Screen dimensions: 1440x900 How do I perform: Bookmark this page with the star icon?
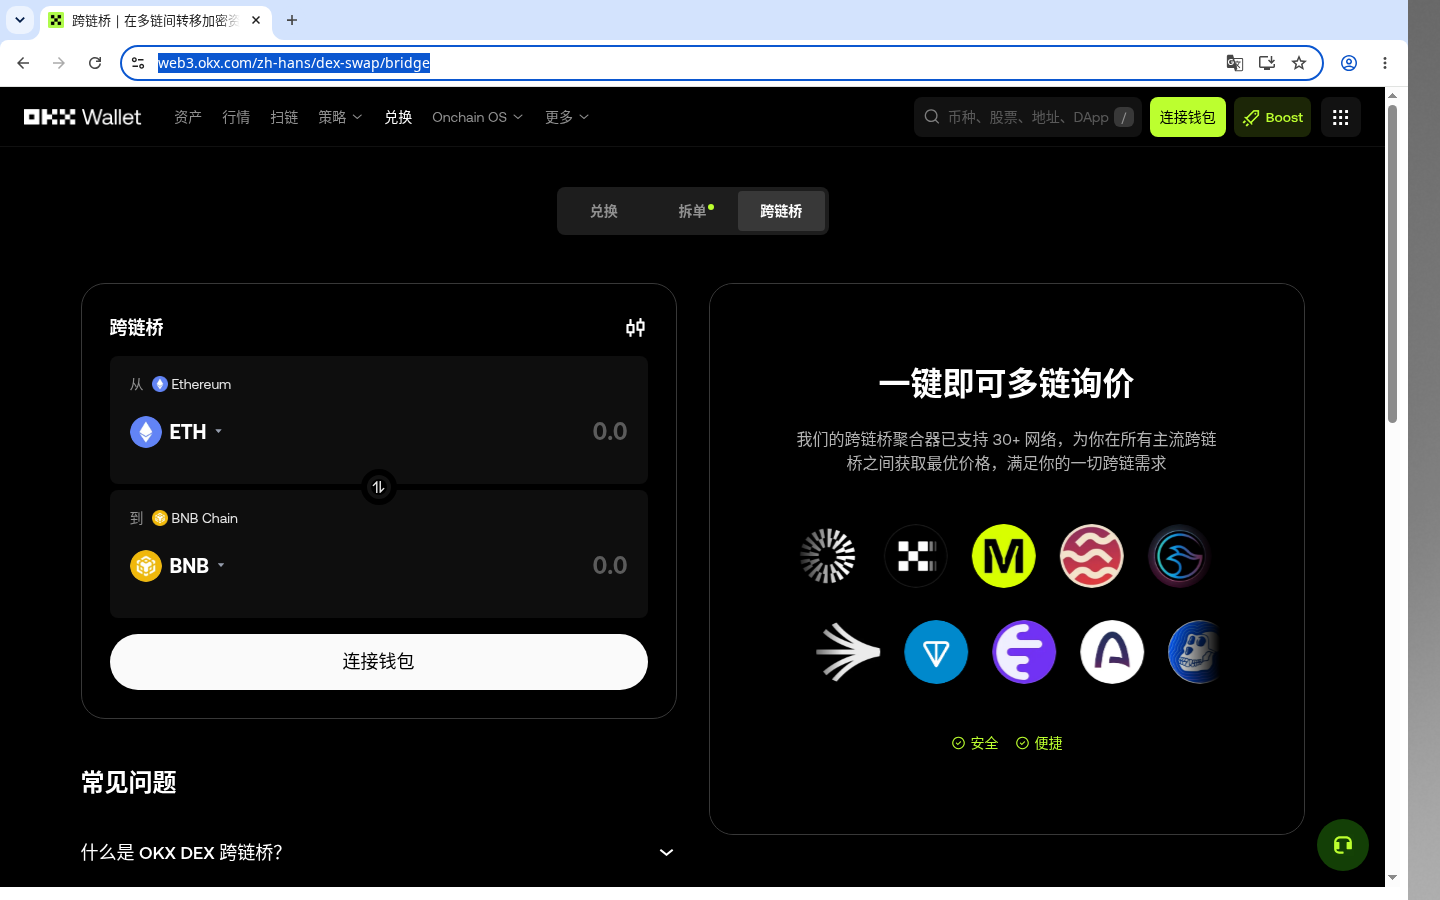pos(1299,63)
